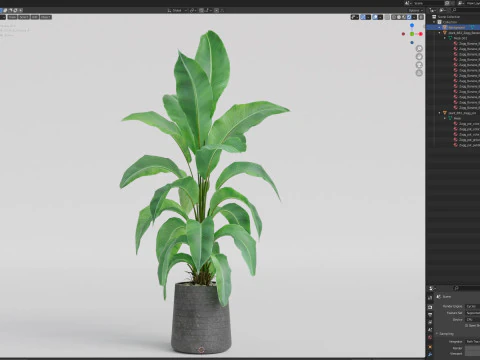
Task: Open the Output properties tab
Action: click(x=430, y=315)
